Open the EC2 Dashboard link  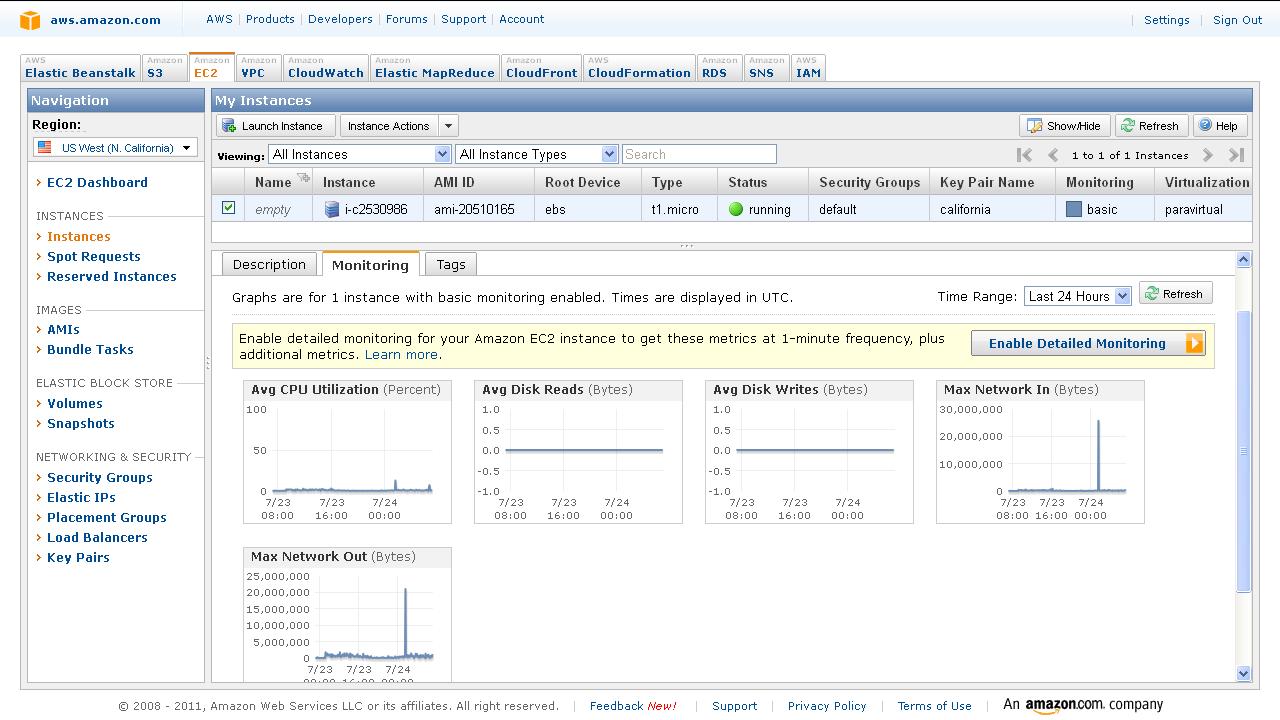[x=97, y=182]
